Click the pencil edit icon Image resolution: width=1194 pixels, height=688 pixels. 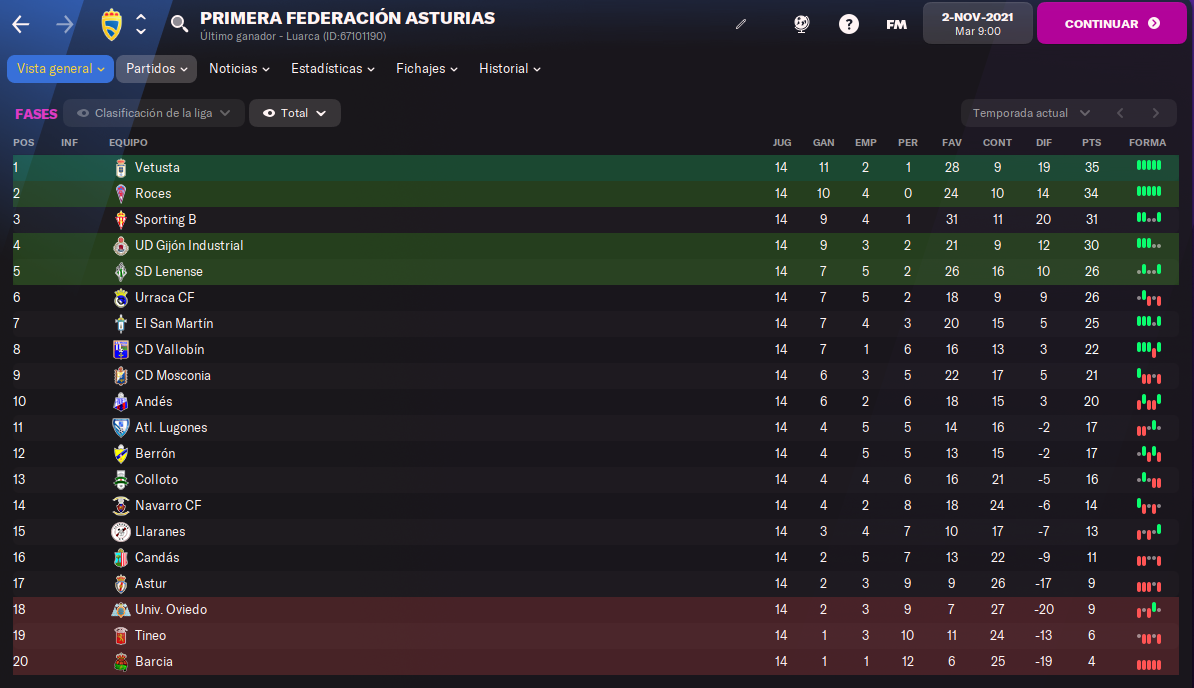741,24
